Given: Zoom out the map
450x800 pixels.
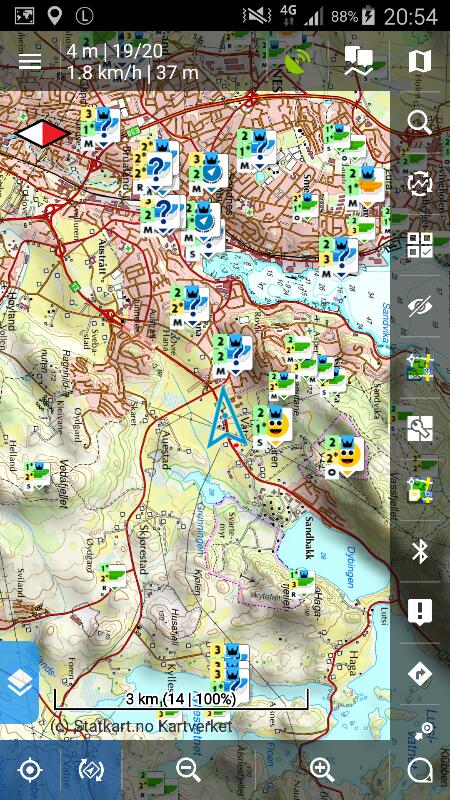Looking at the screenshot, I should click(x=188, y=770).
